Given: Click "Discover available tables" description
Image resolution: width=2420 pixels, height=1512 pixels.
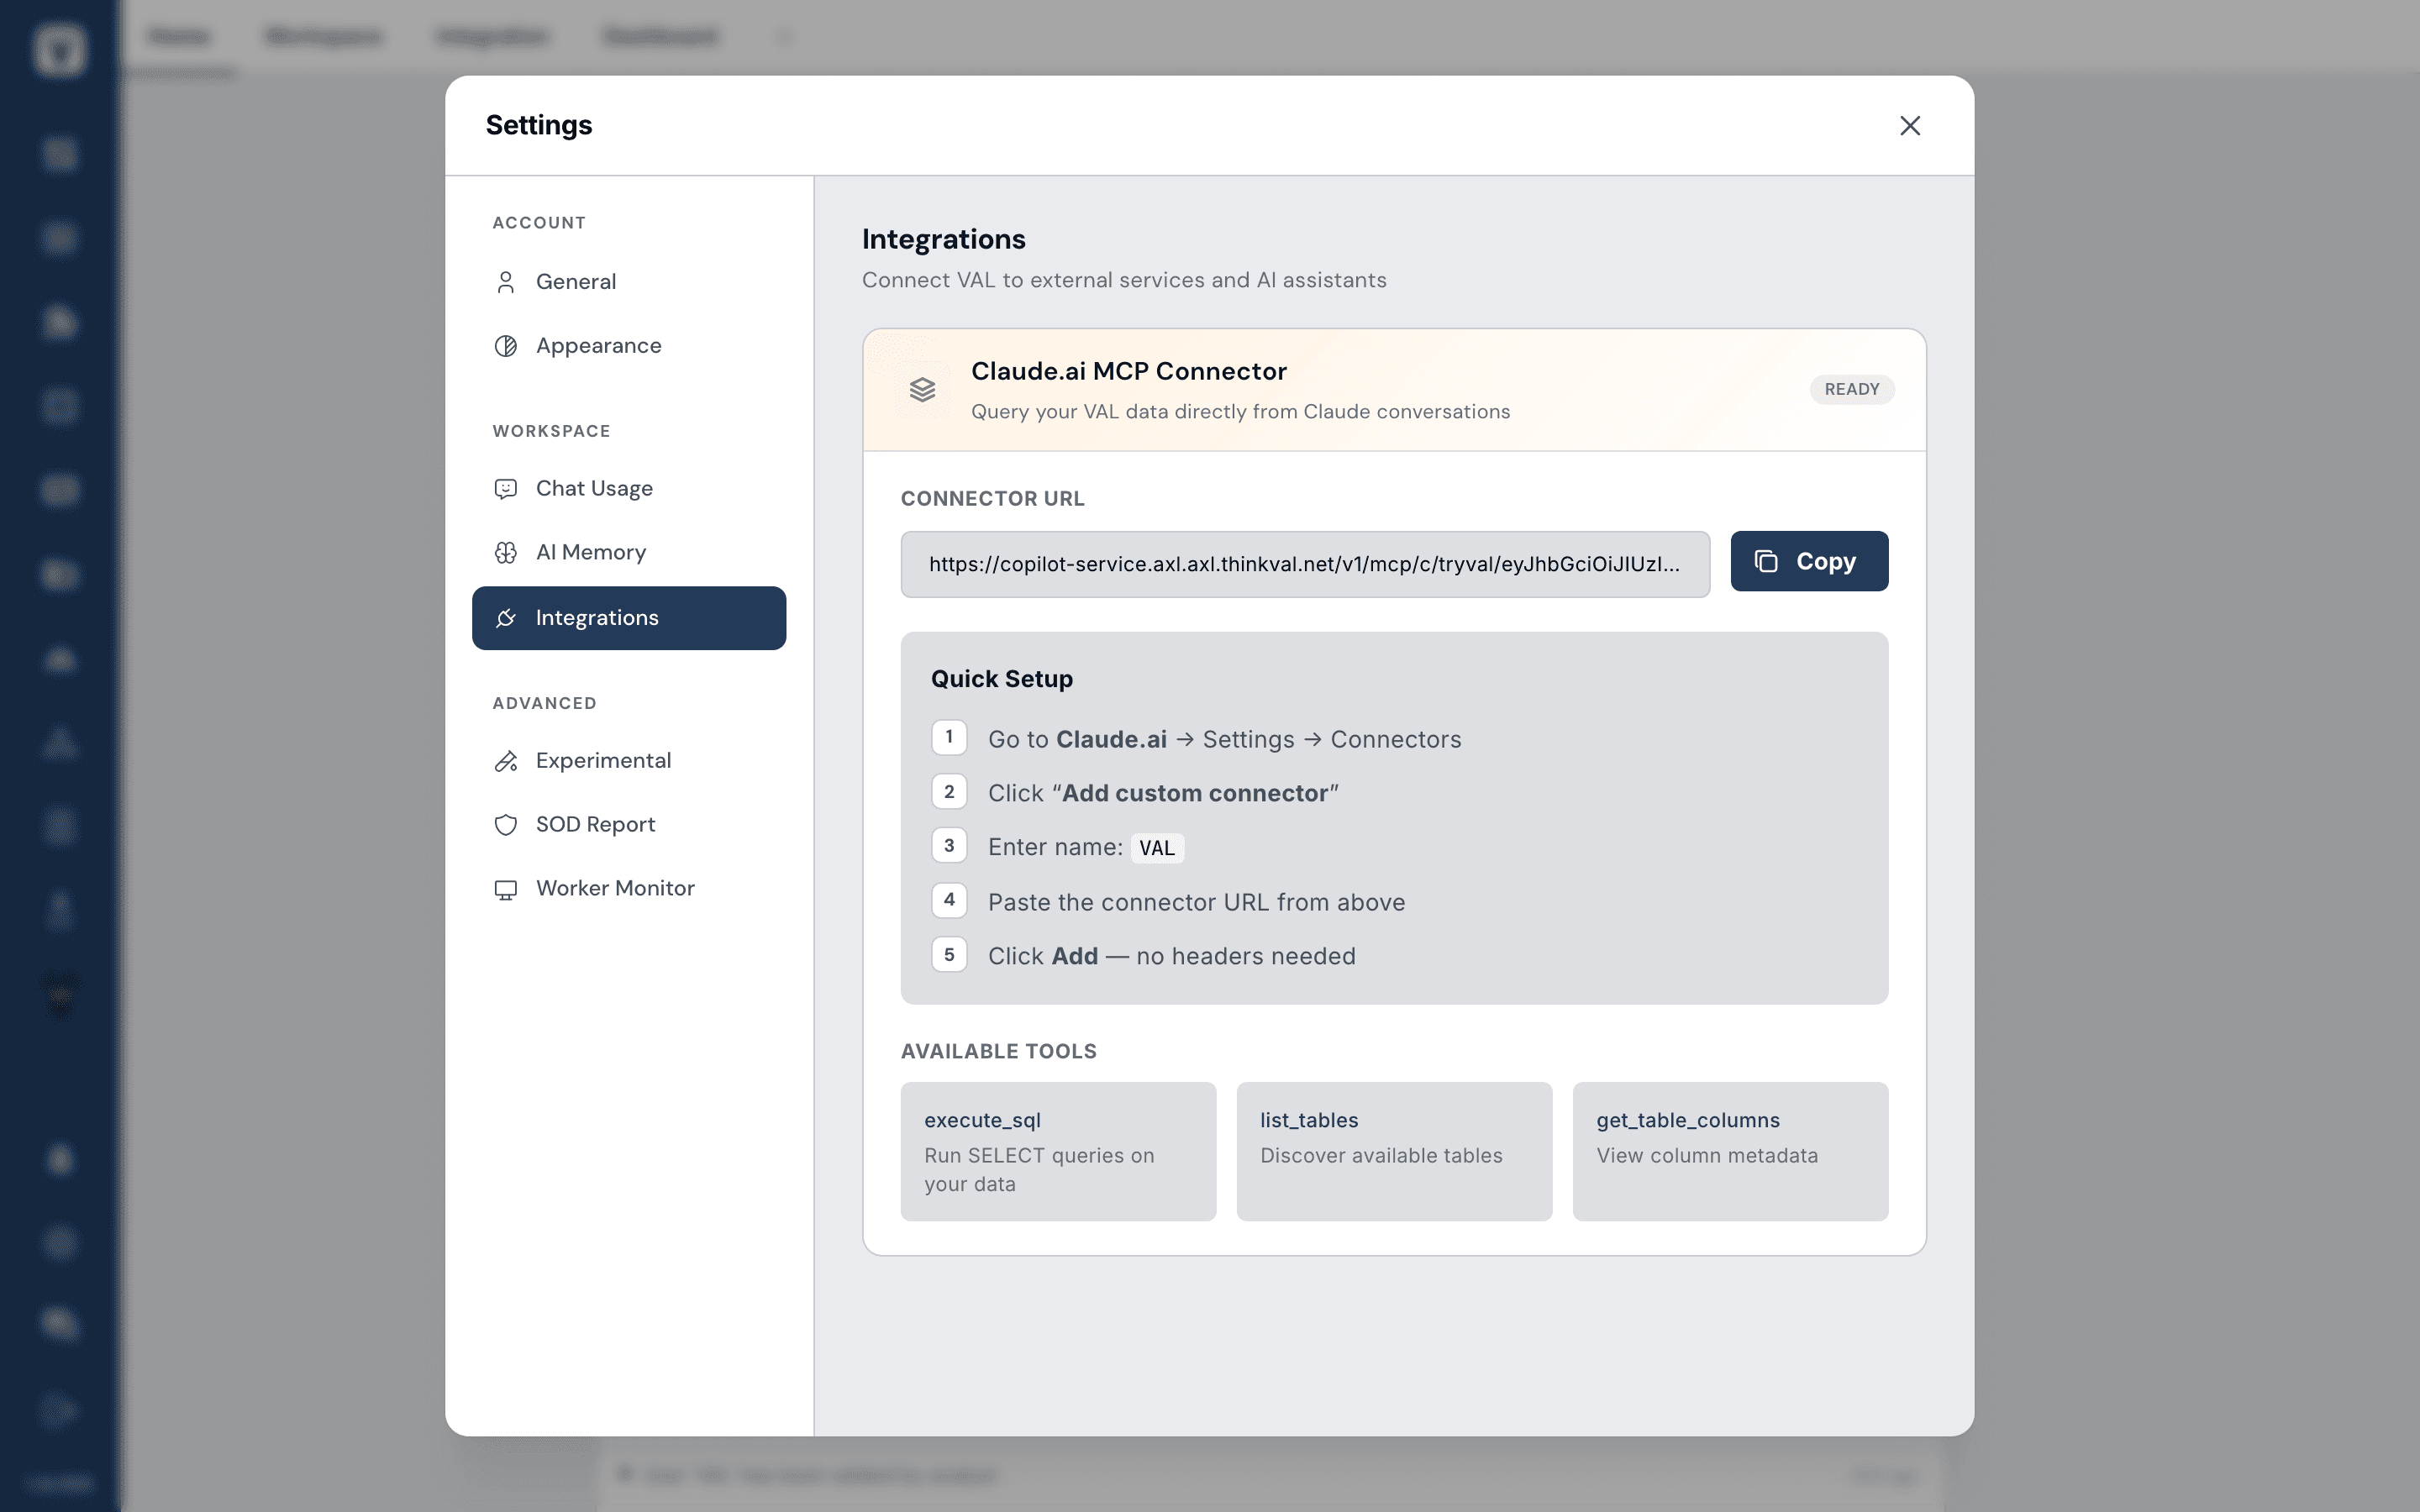Looking at the screenshot, I should coord(1381,1155).
